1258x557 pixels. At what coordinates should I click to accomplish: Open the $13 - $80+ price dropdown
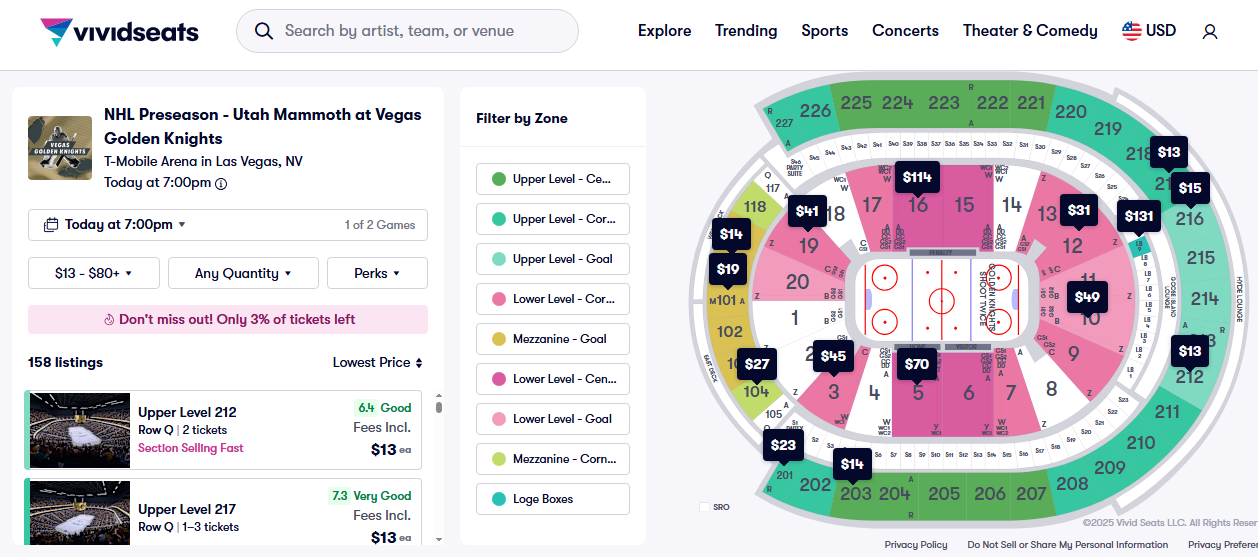pyautogui.click(x=93, y=273)
